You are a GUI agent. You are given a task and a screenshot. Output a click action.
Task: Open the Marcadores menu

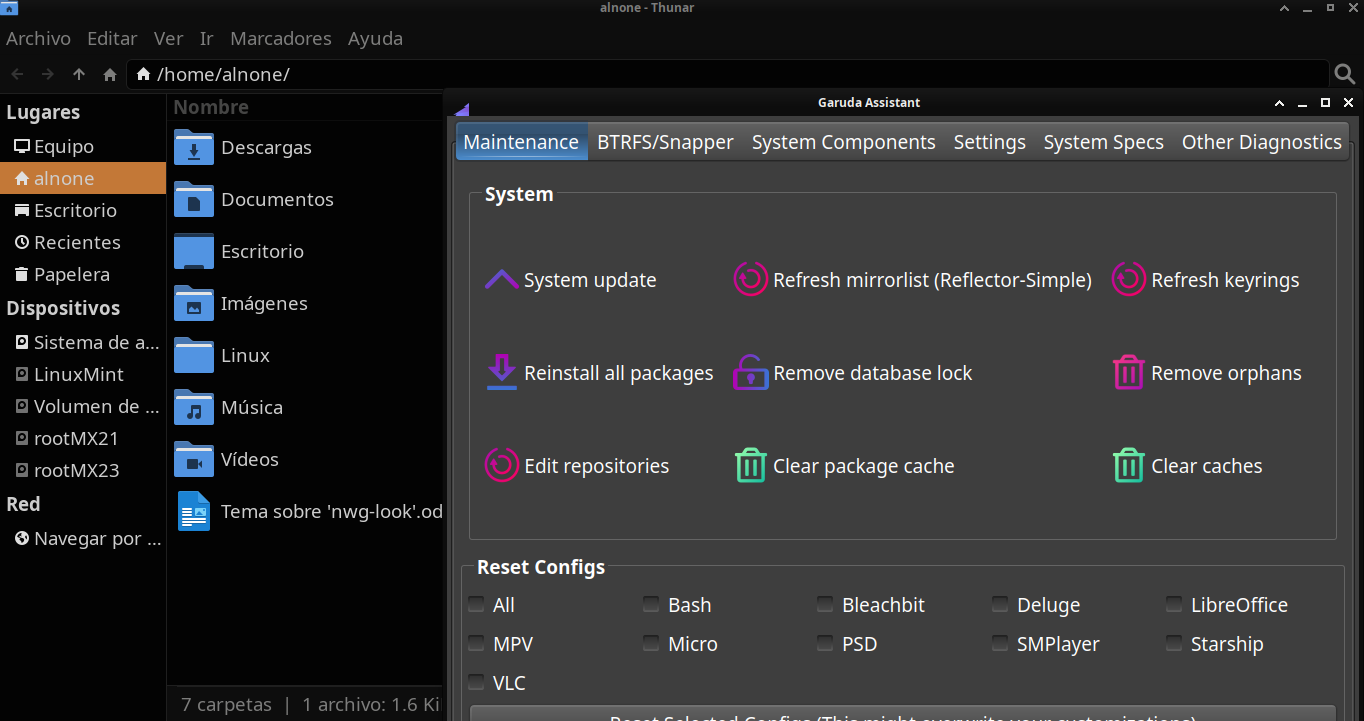pos(280,39)
